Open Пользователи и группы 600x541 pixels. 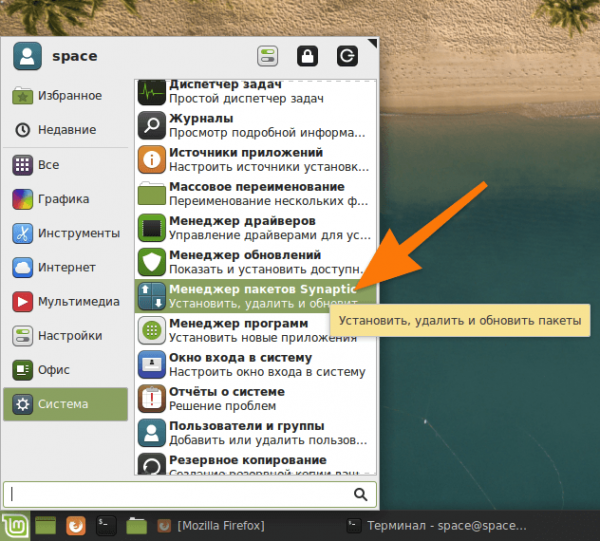(256, 433)
